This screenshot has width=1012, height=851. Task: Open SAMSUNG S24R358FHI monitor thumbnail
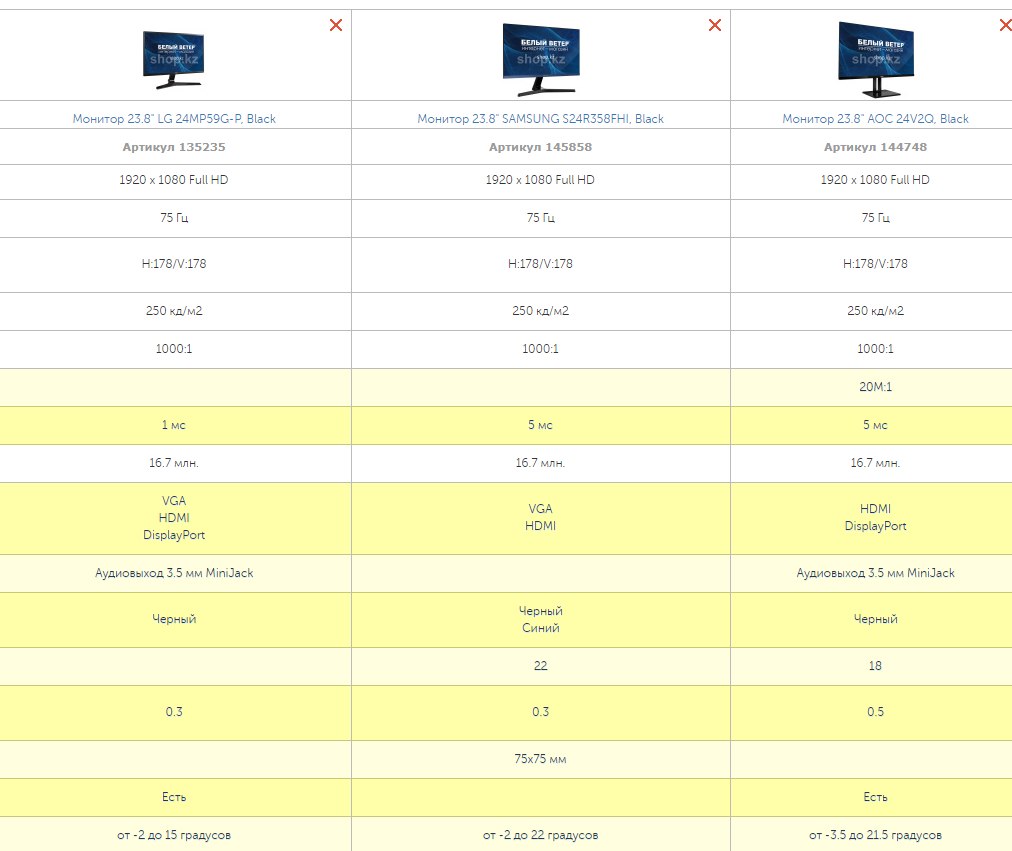pyautogui.click(x=541, y=59)
